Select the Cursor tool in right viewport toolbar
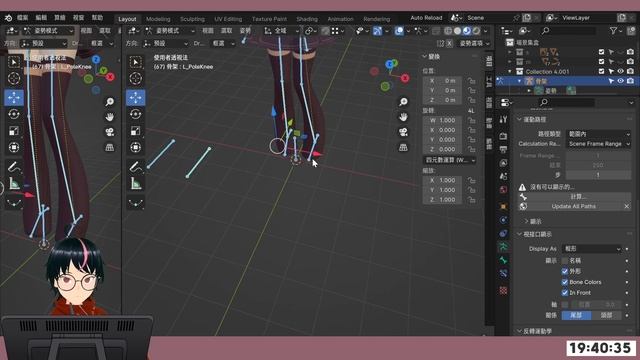 point(136,78)
